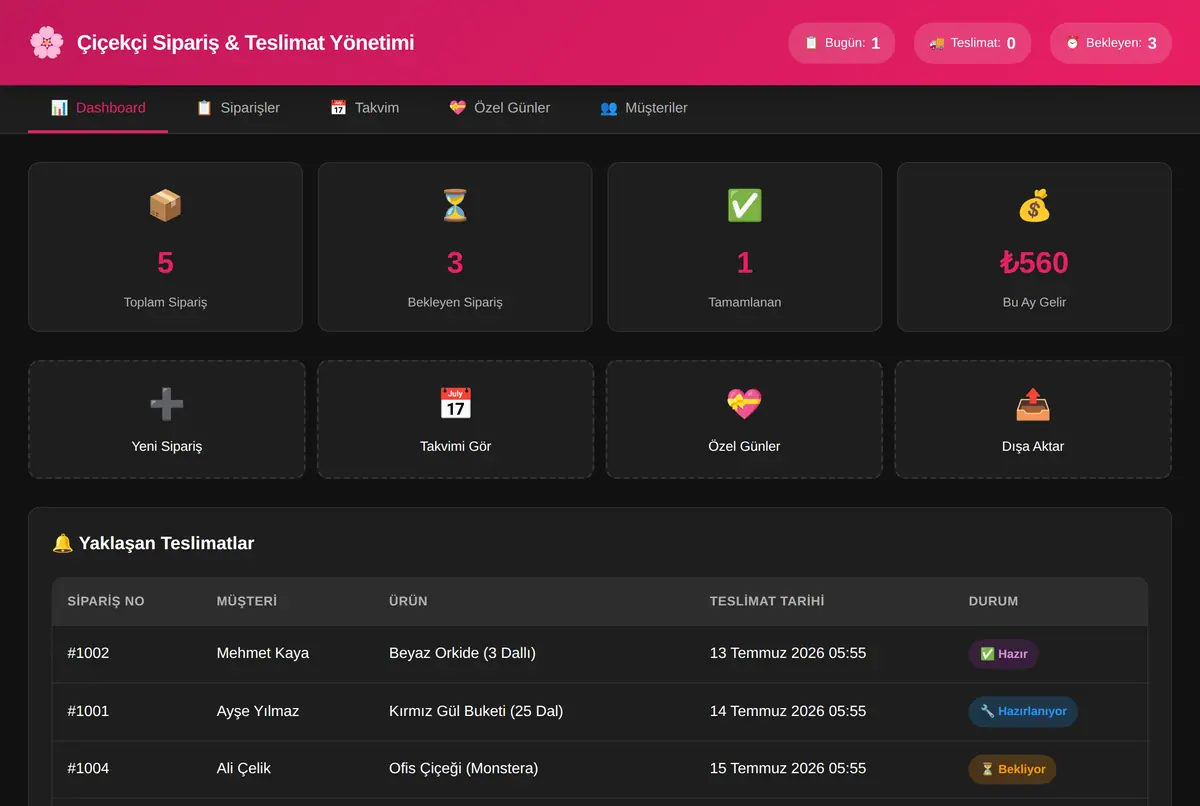Open the Takvim tab
Screen dimensions: 1200x806
point(364,108)
